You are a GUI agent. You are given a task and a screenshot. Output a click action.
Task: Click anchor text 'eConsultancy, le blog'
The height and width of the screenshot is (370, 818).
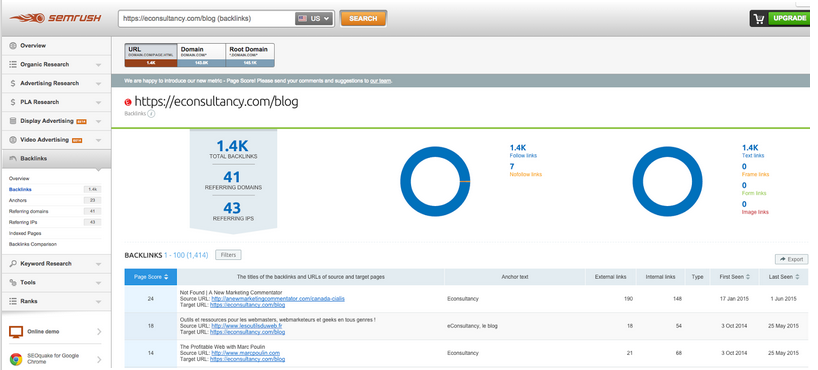(472, 326)
